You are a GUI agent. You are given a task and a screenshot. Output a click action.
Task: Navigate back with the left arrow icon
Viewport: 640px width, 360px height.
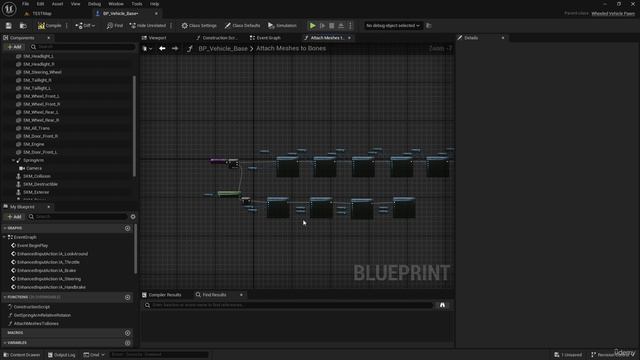162,49
